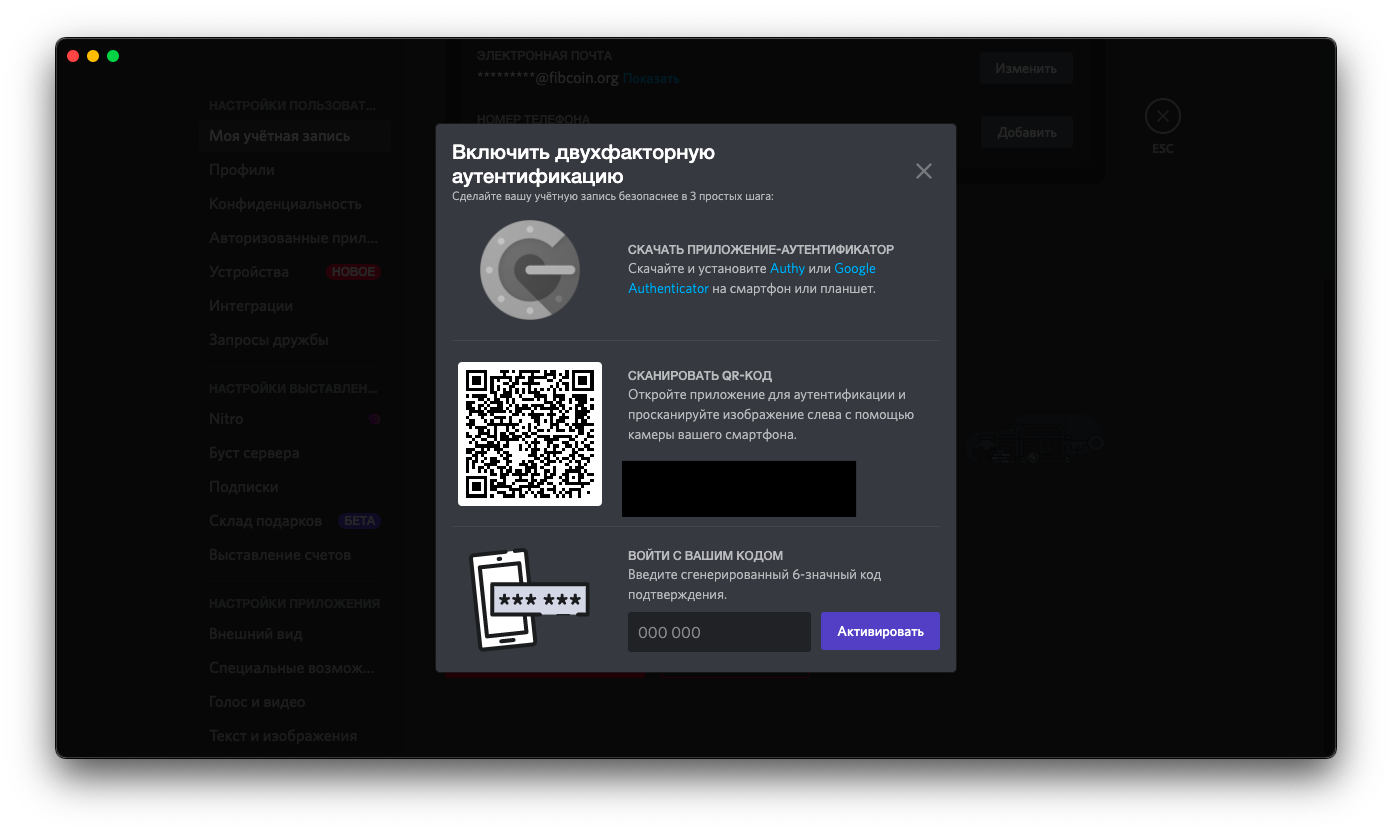
Task: Click the СКАЧАТЬ ПРИЛОЖЕНИЕ-АУТЕНТИФИКАТОР heading
Action: pos(761,250)
